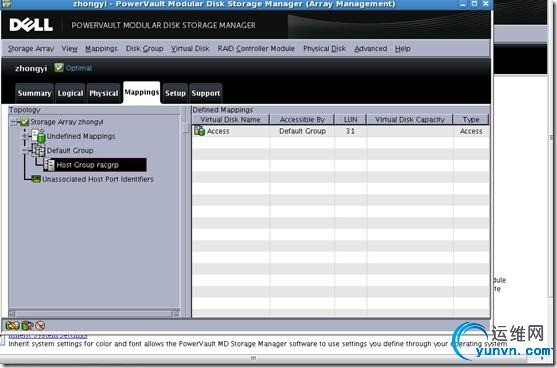The width and height of the screenshot is (557, 368).
Task: Click the Topology scrollbar left arrow
Action: tap(12, 314)
